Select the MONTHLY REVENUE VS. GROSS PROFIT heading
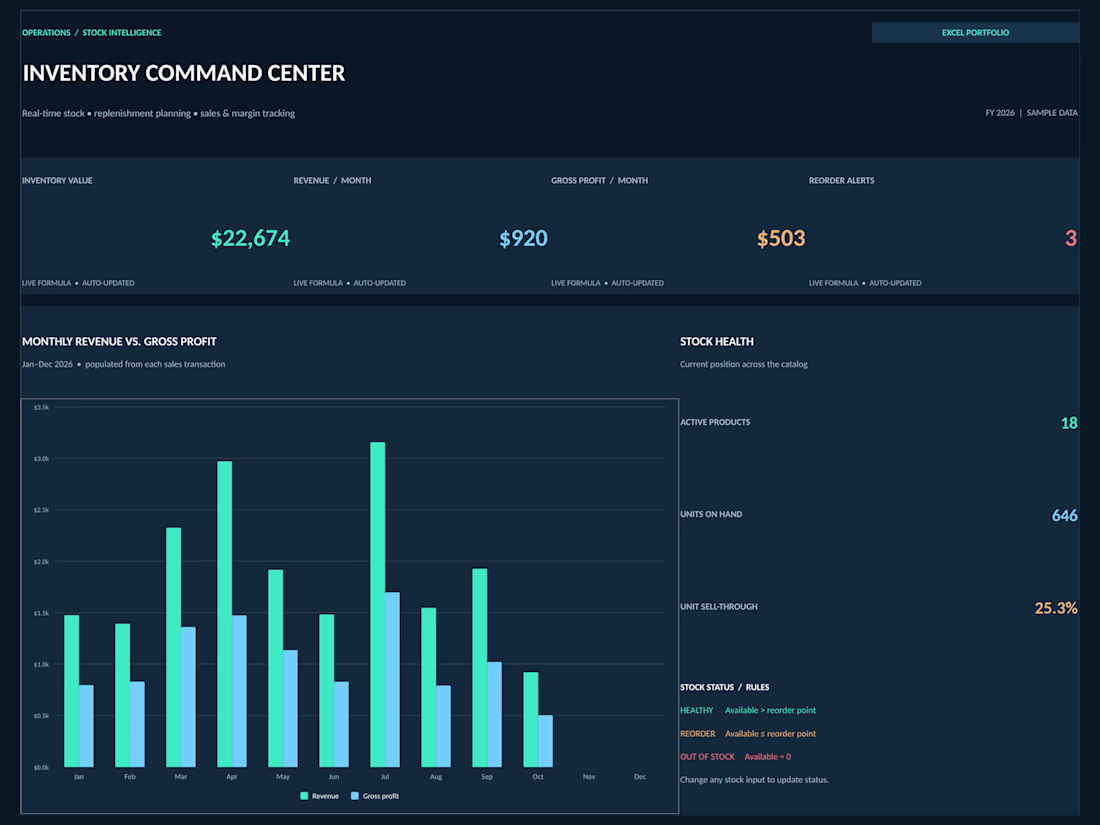 pyautogui.click(x=119, y=342)
